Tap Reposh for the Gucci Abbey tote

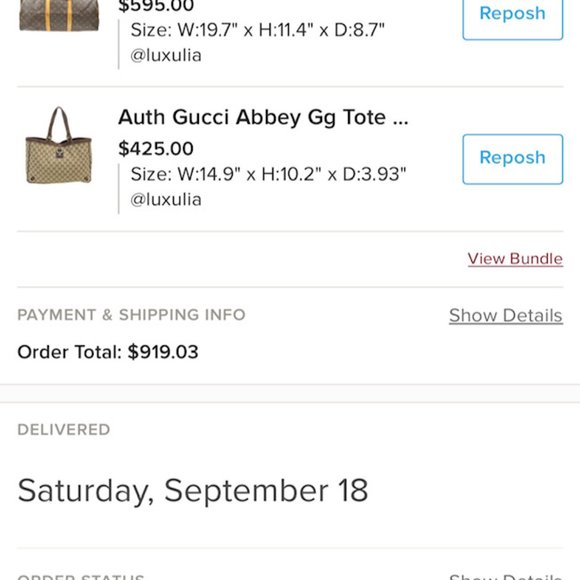(x=513, y=159)
